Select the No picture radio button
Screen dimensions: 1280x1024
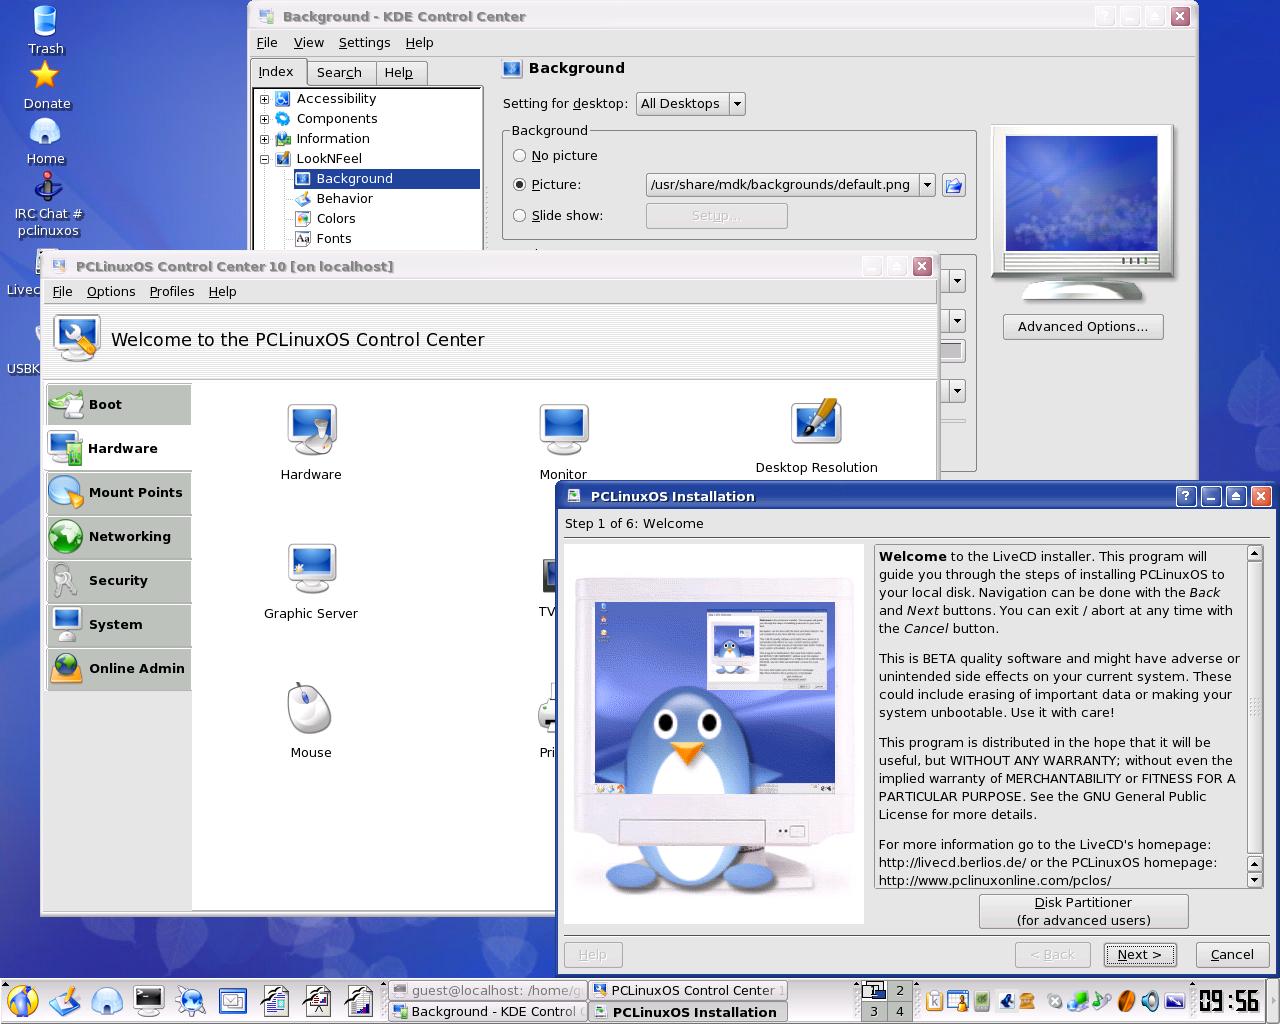click(519, 155)
